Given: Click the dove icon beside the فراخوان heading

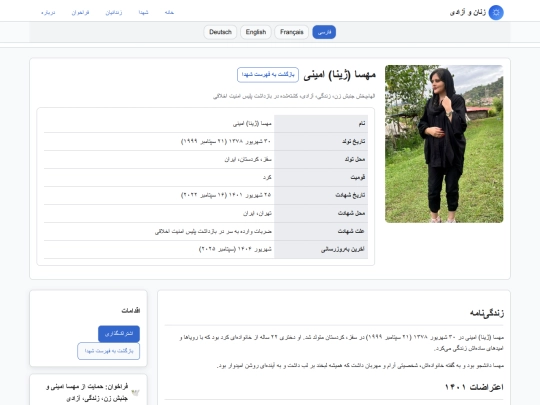Looking at the screenshot, I should (x=135, y=392).
